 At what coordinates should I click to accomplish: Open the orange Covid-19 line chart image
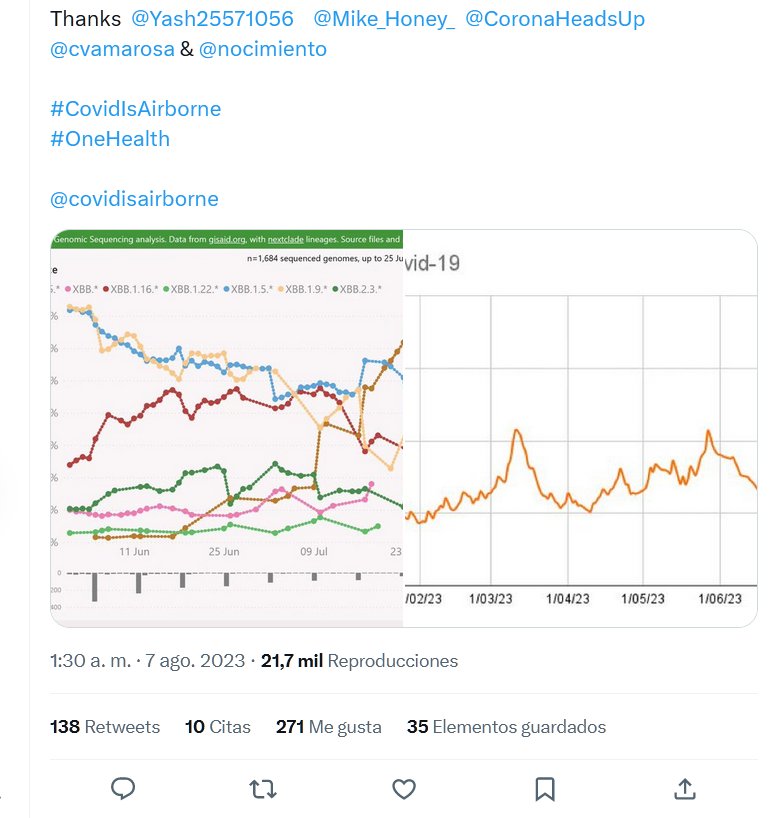(x=580, y=428)
